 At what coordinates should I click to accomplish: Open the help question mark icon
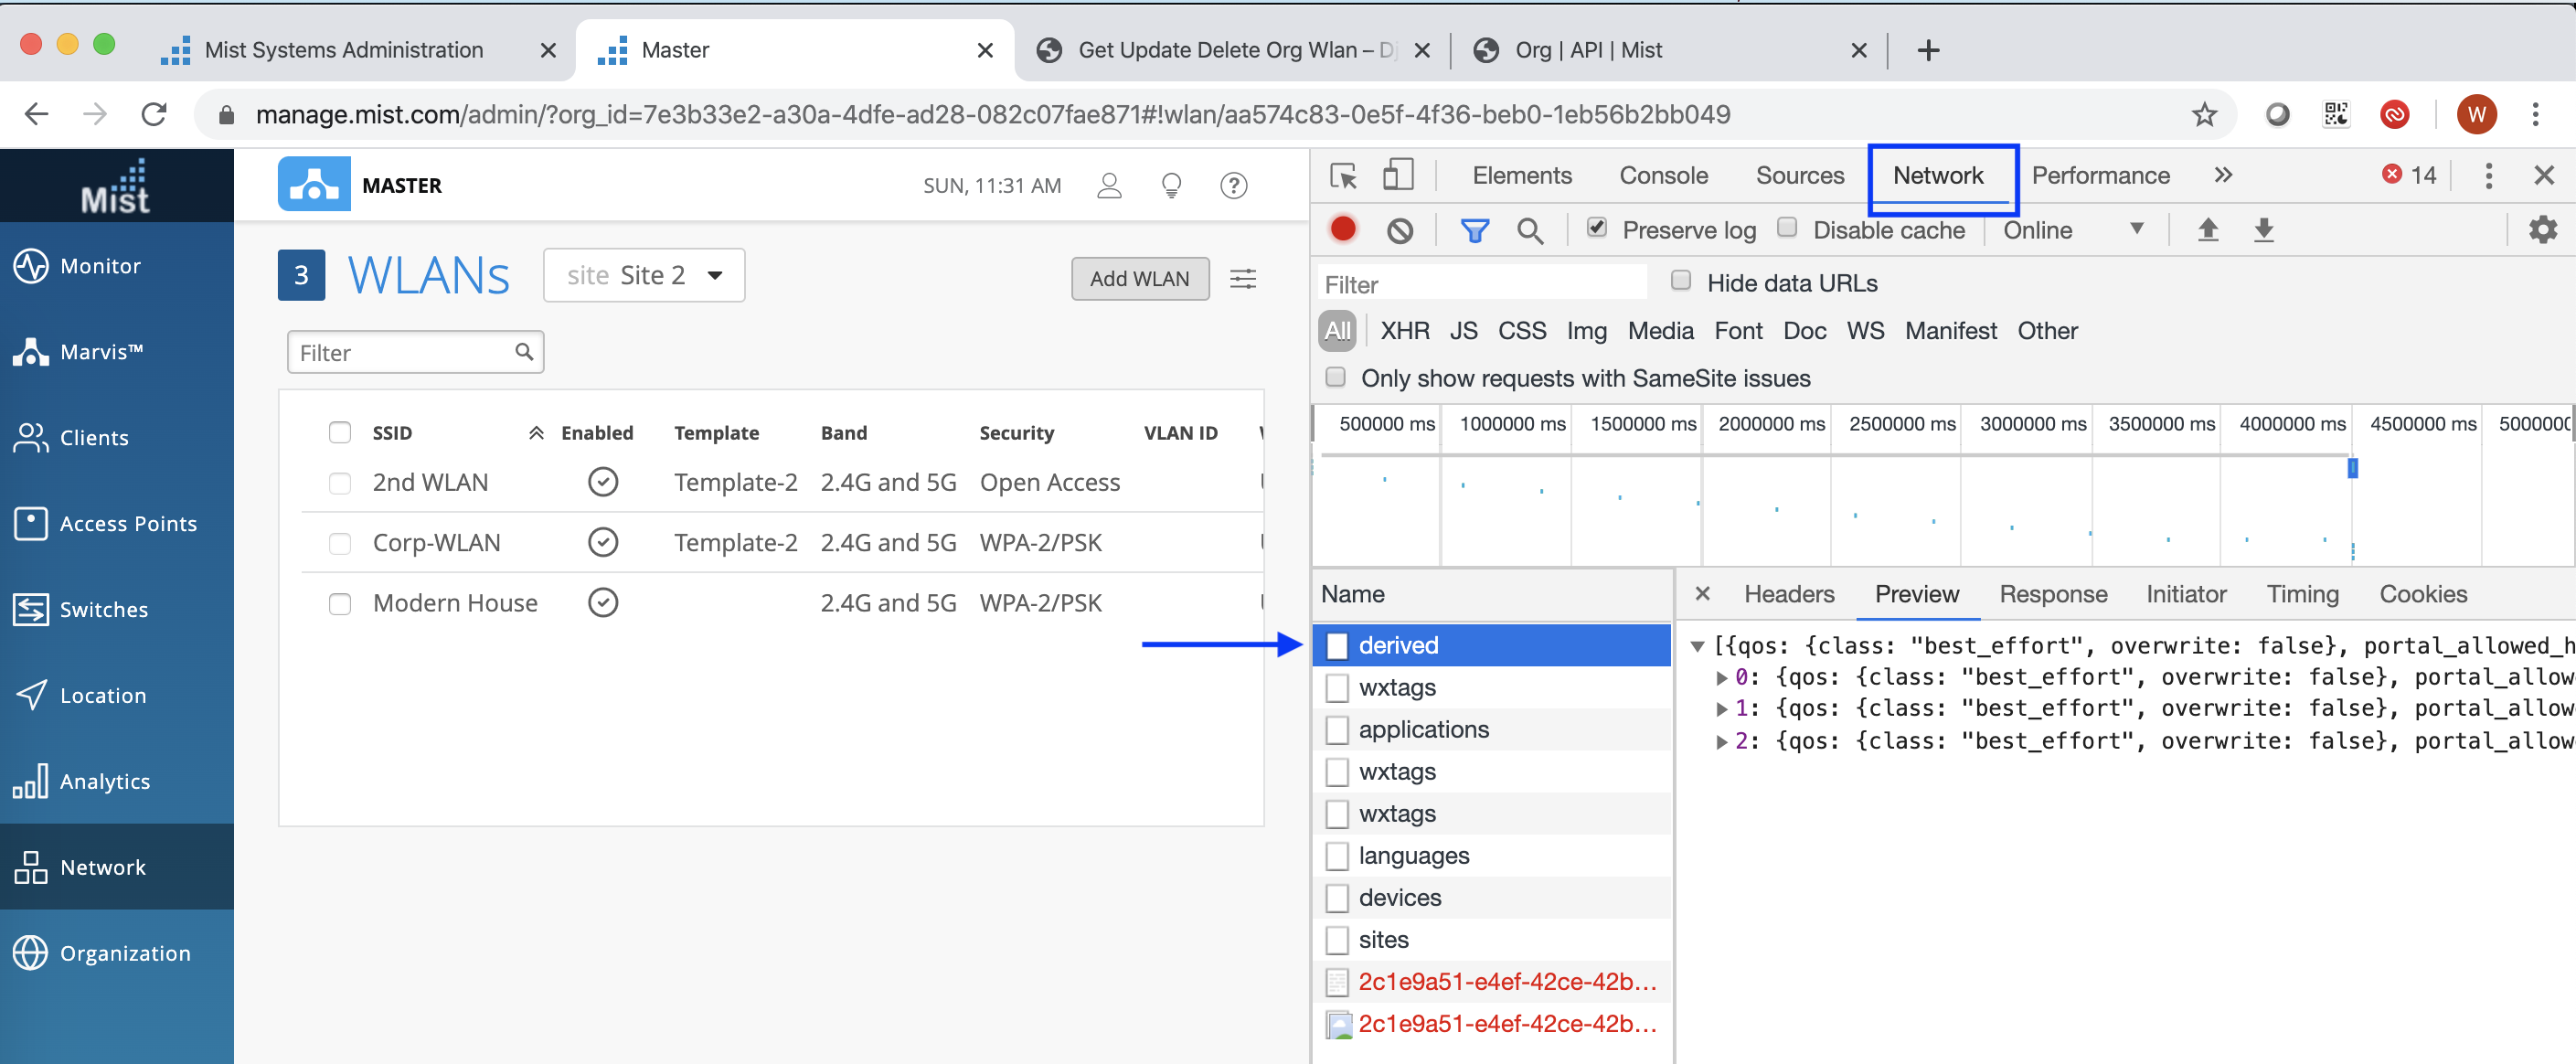(x=1233, y=185)
